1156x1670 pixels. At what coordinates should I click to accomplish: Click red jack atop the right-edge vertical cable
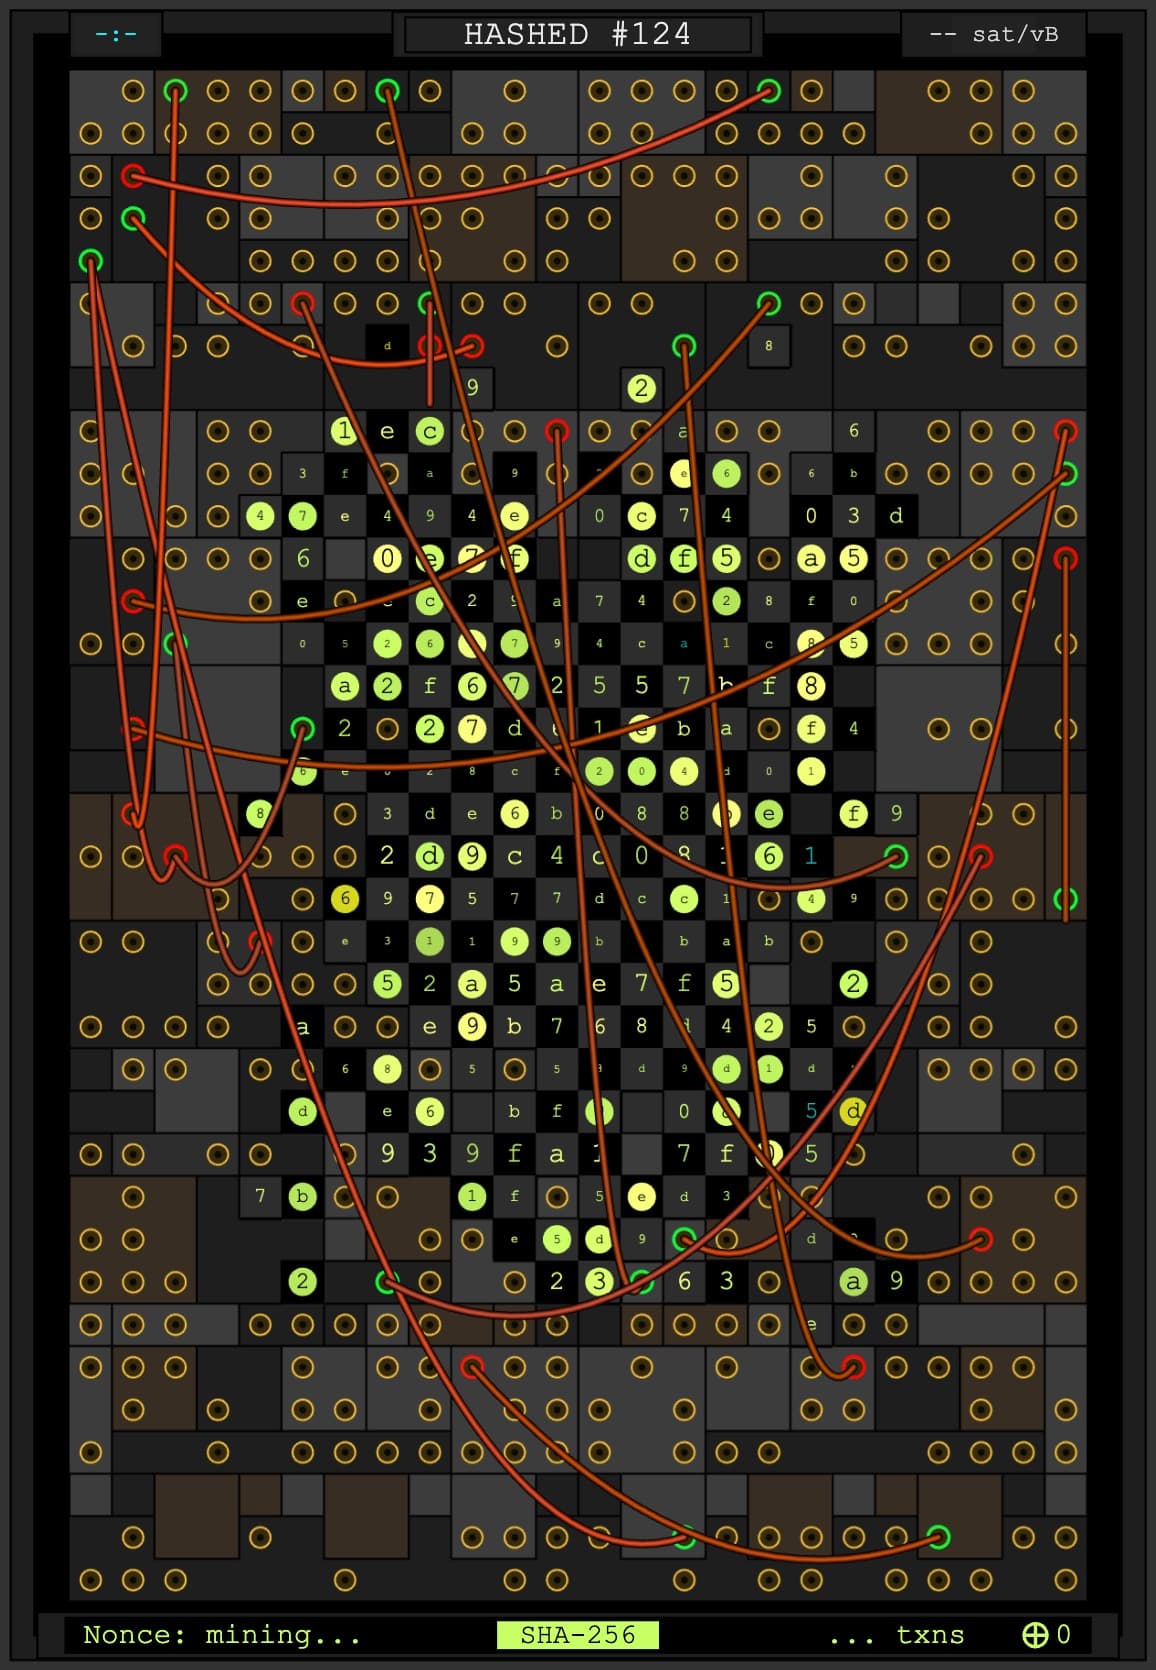click(x=1066, y=558)
